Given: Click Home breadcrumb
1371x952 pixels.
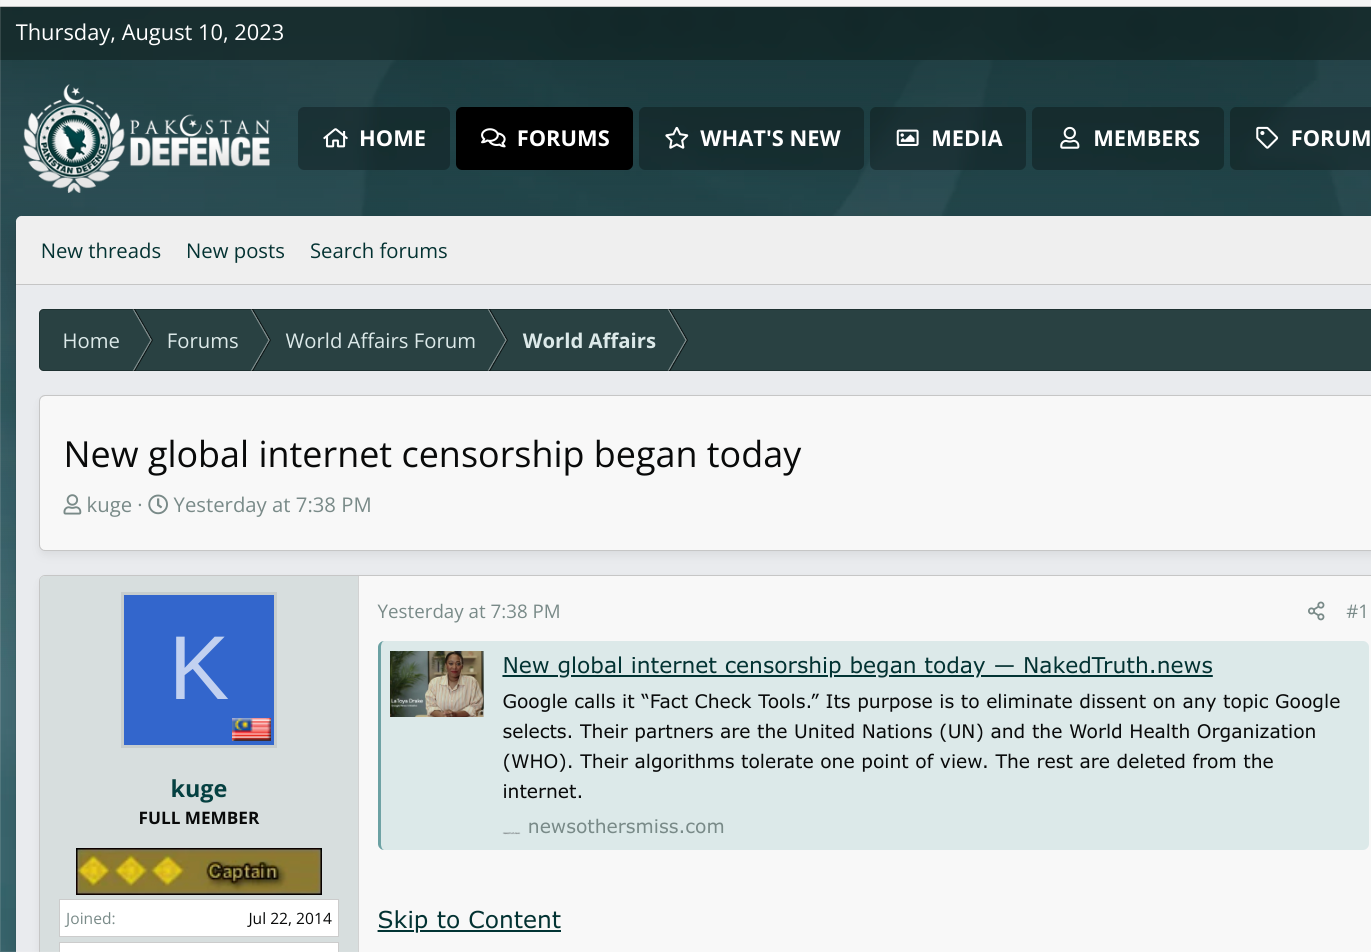Looking at the screenshot, I should coord(91,341).
